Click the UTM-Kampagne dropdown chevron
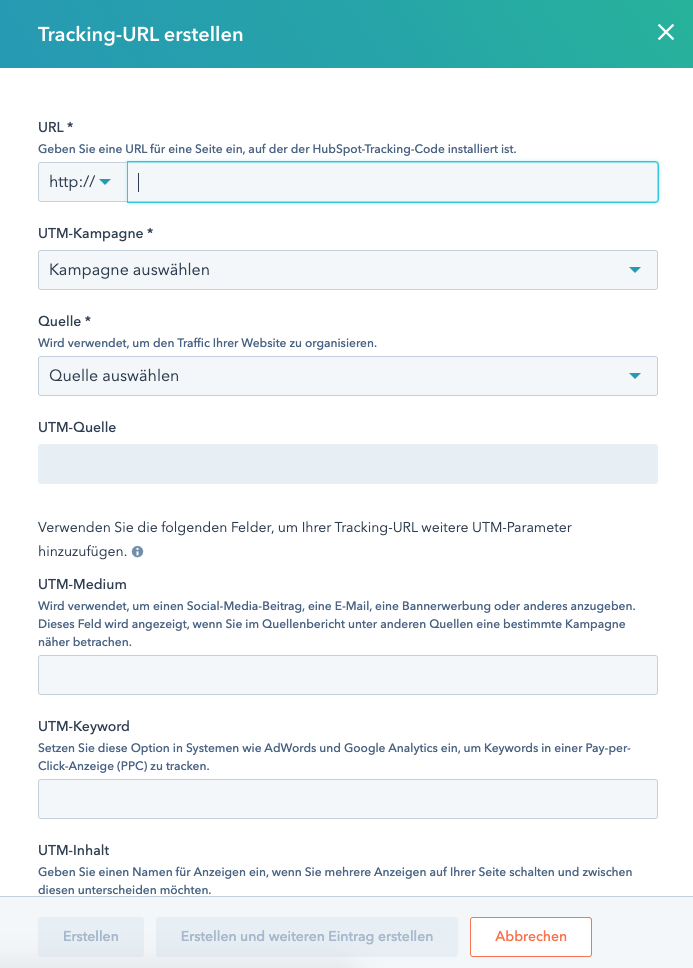Viewport: 693px width, 968px height. (634, 270)
